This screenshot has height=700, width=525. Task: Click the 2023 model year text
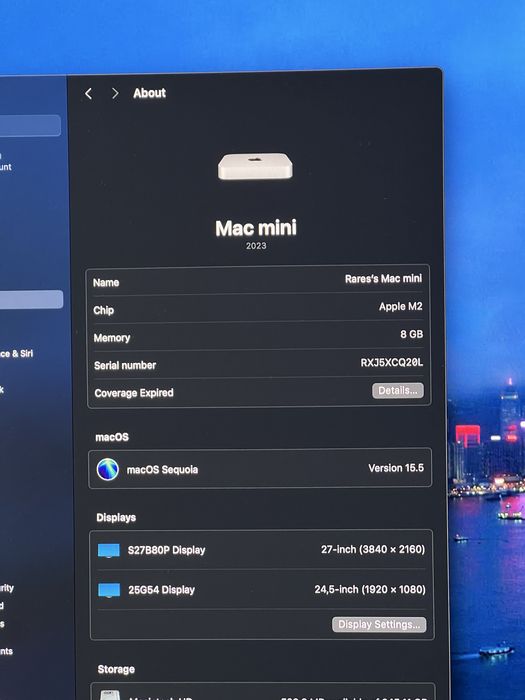tap(256, 246)
